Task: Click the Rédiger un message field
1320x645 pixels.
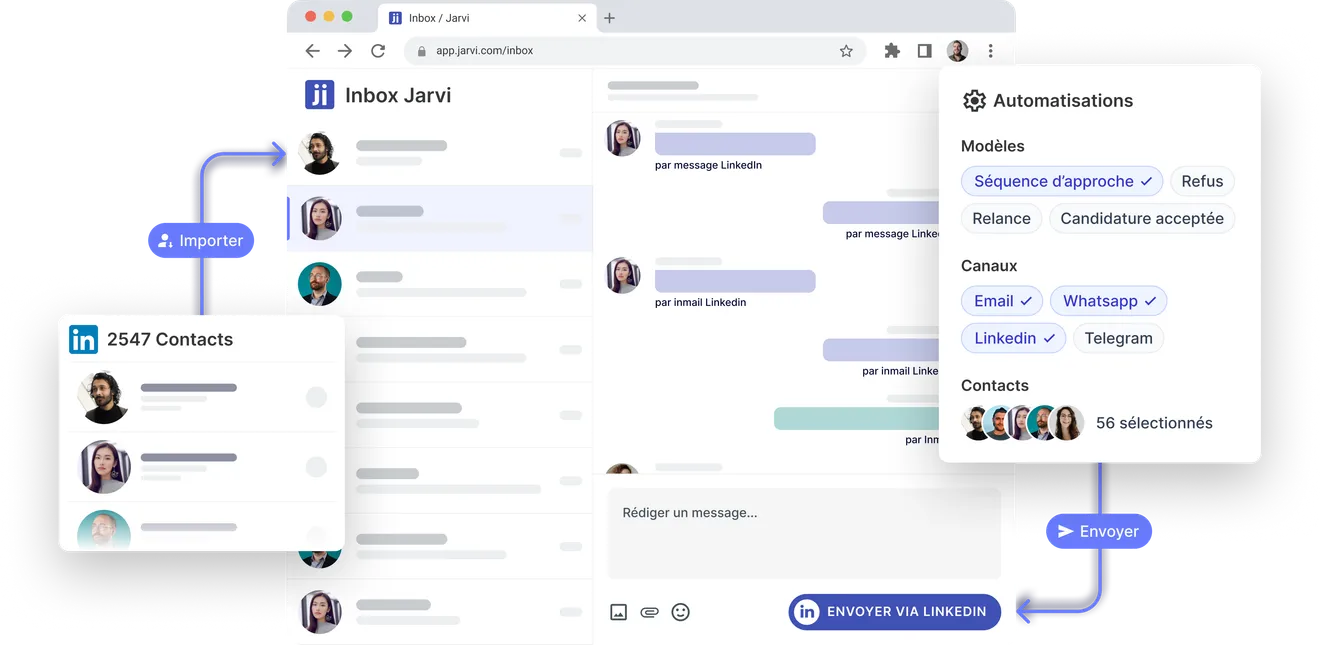Action: tap(803, 533)
